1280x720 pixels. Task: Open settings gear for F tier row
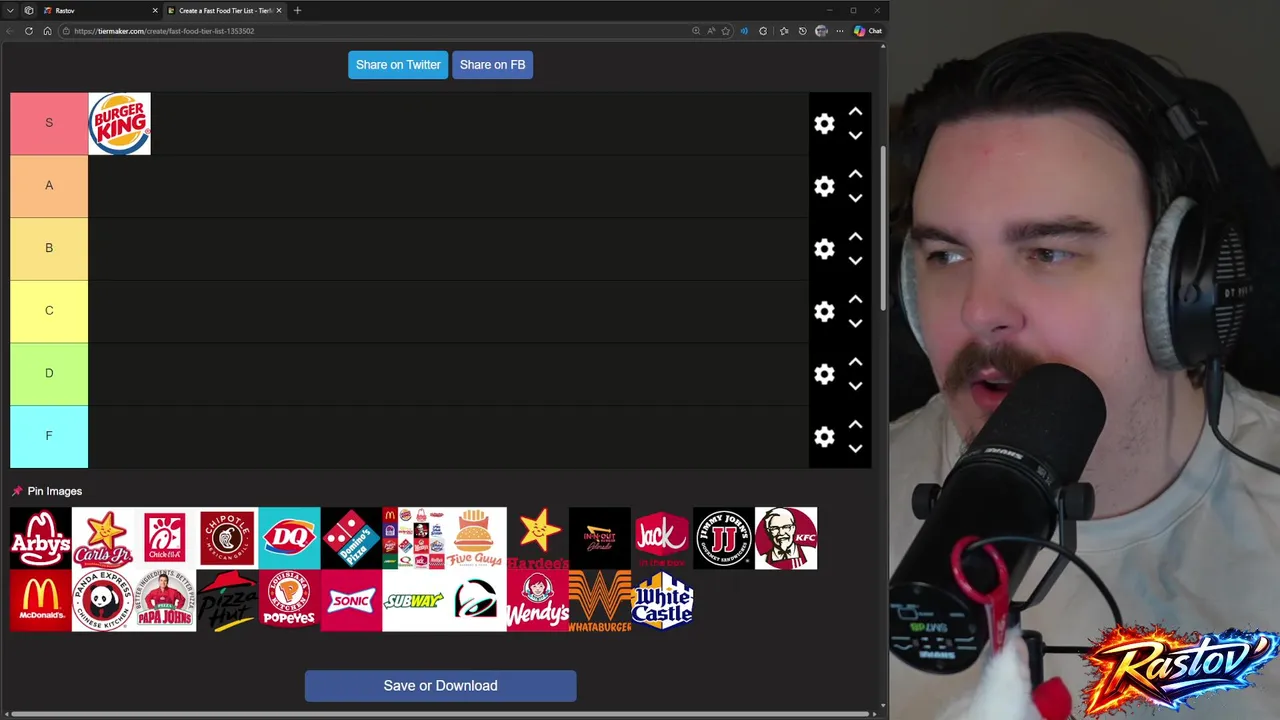coord(824,437)
